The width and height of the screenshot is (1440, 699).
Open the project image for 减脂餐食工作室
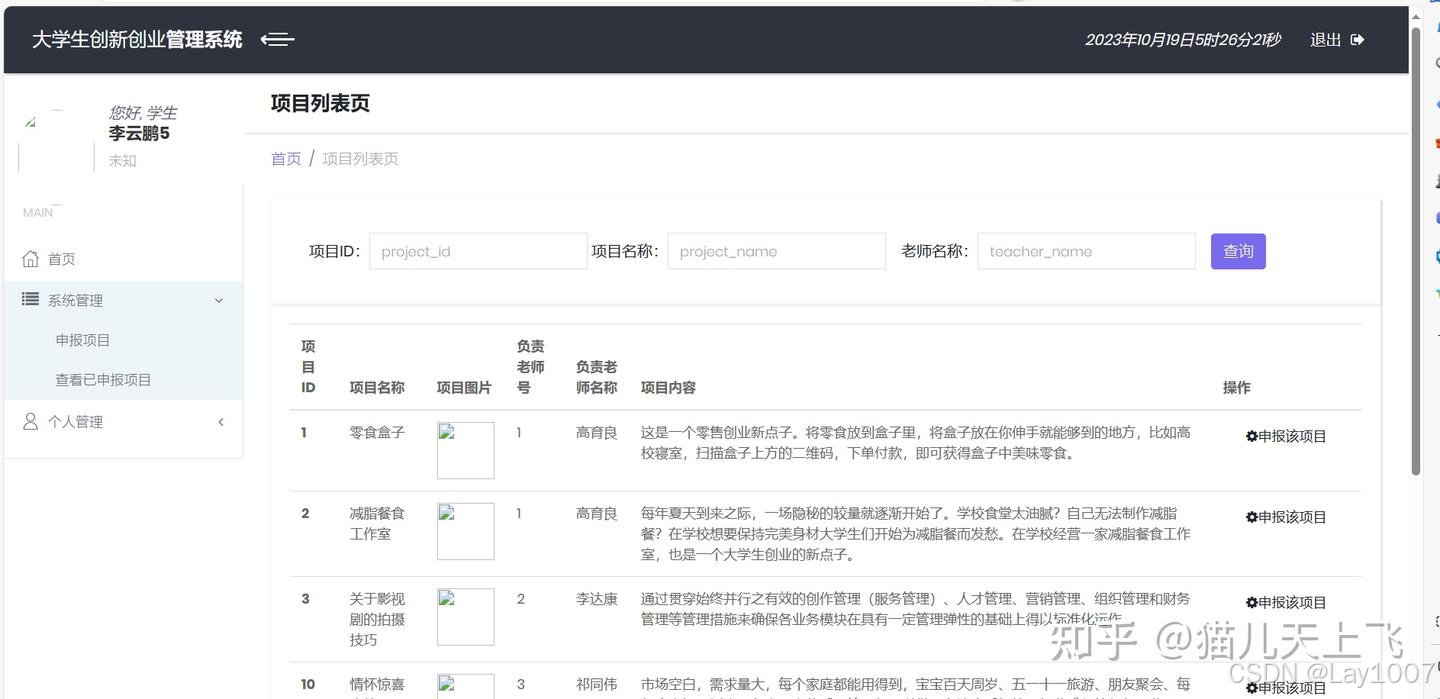coord(466,531)
